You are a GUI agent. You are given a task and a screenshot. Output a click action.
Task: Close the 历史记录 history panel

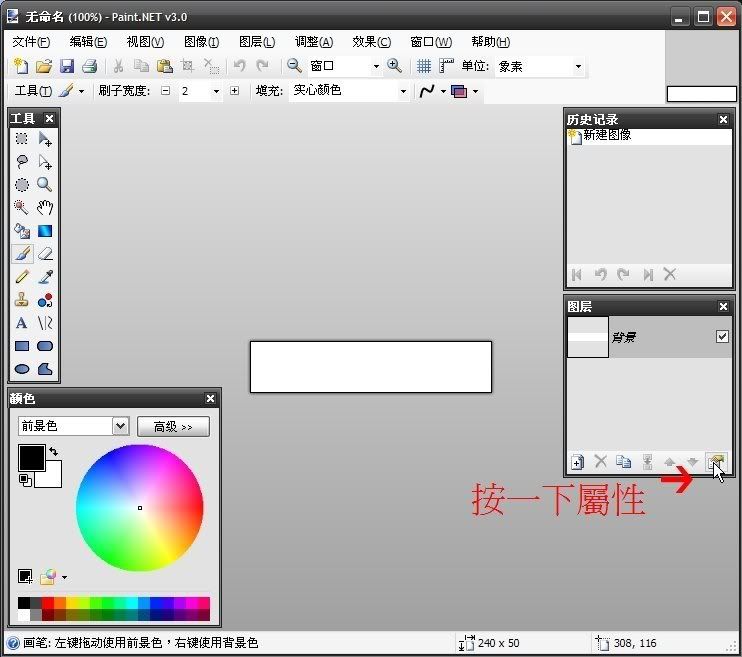(723, 119)
